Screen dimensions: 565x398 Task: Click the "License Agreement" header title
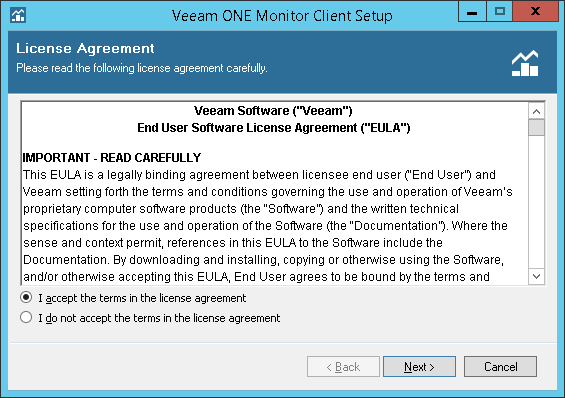tap(85, 48)
